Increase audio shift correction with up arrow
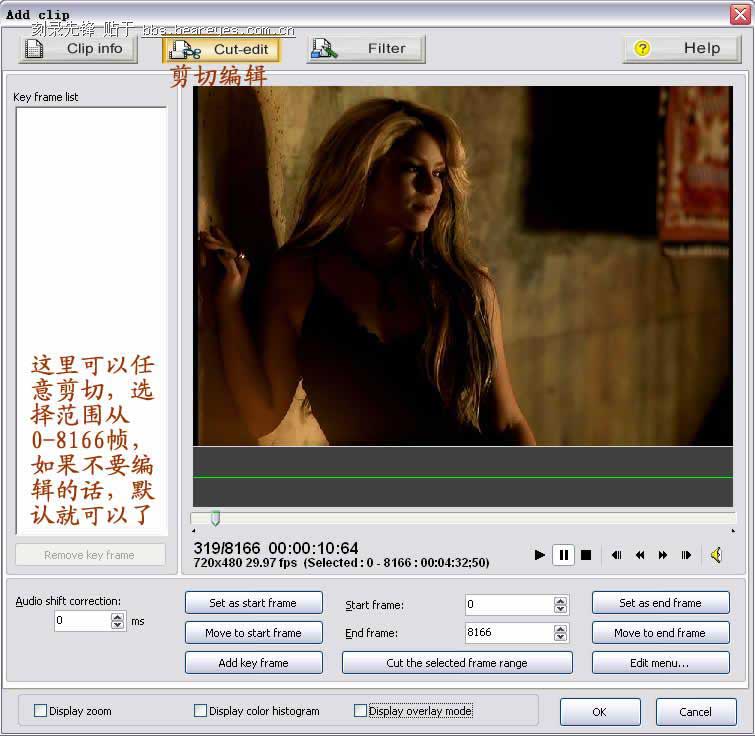This screenshot has width=755, height=736. pos(117,616)
